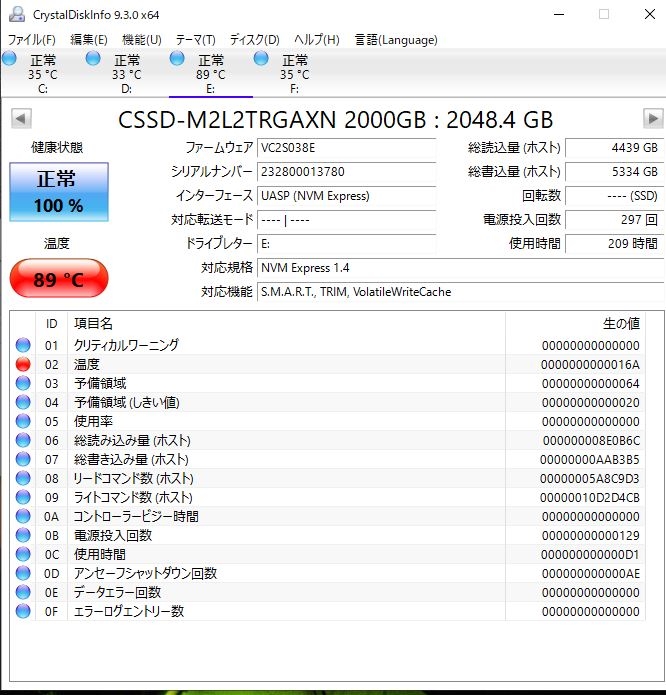
Task: Click the drive letter field E:
Action: (x=347, y=244)
